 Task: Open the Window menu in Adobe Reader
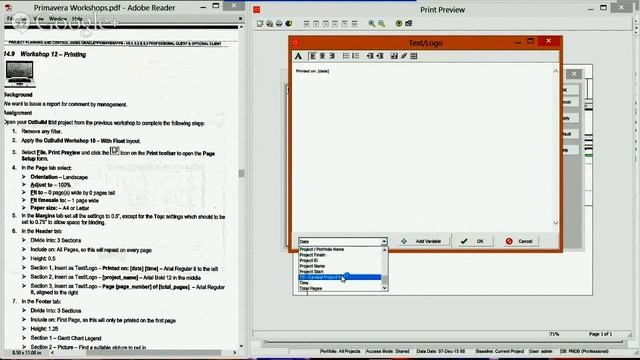(x=58, y=19)
